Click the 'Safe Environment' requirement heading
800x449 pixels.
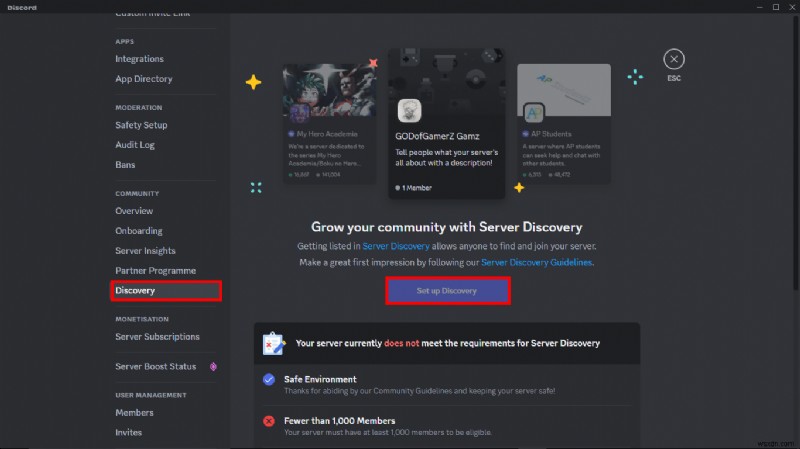[320, 379]
